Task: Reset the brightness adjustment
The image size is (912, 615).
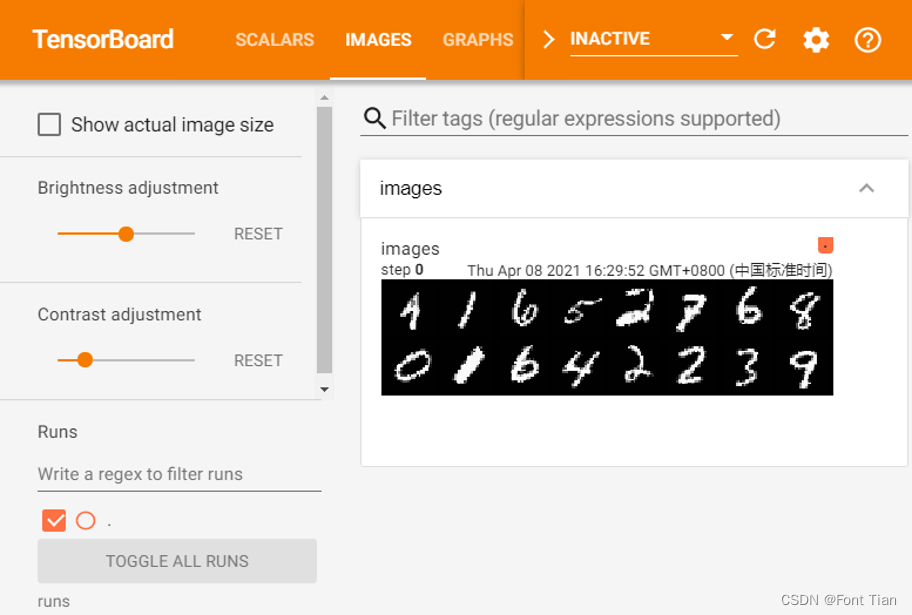Action: pos(258,234)
